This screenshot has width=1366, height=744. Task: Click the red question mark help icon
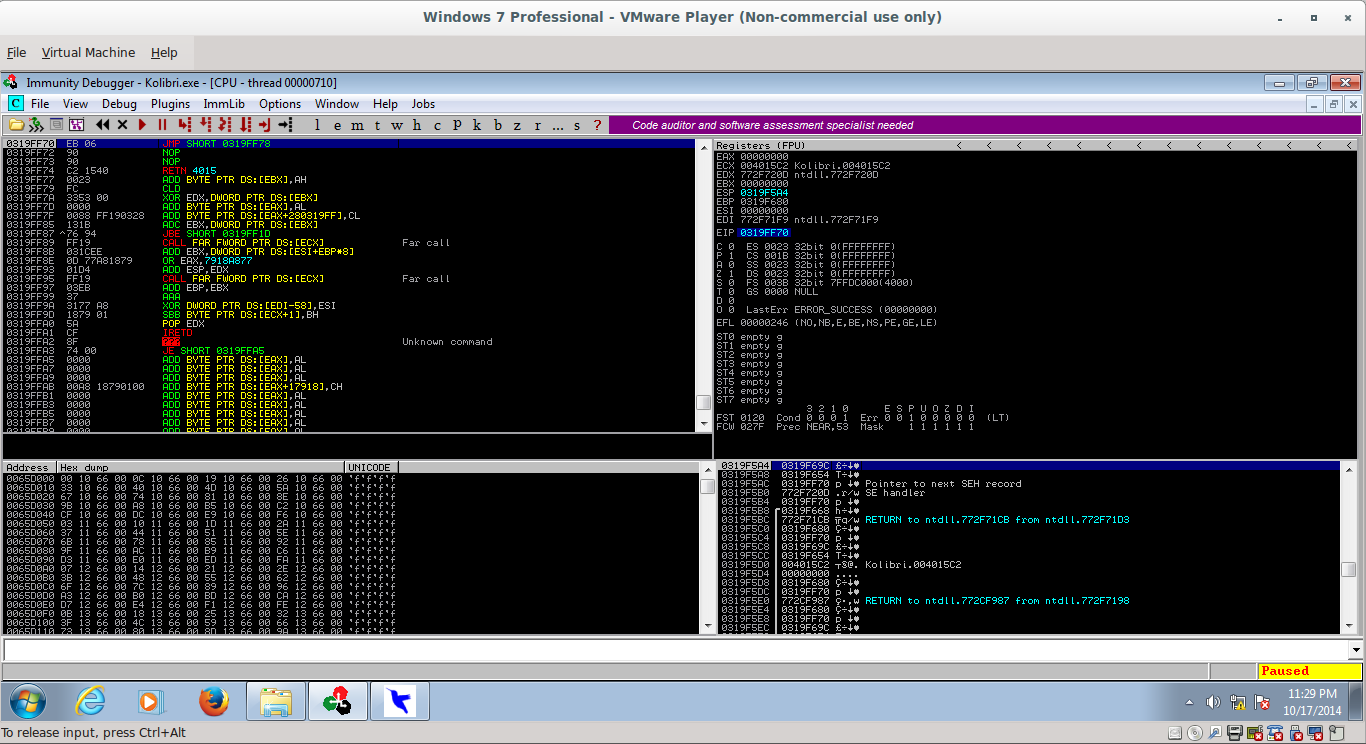point(597,125)
